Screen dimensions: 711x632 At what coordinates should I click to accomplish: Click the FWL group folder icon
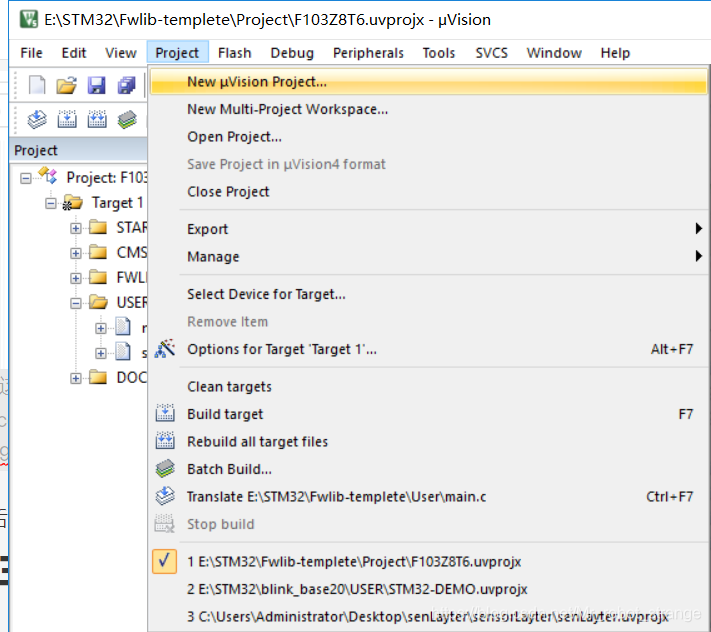(98, 277)
